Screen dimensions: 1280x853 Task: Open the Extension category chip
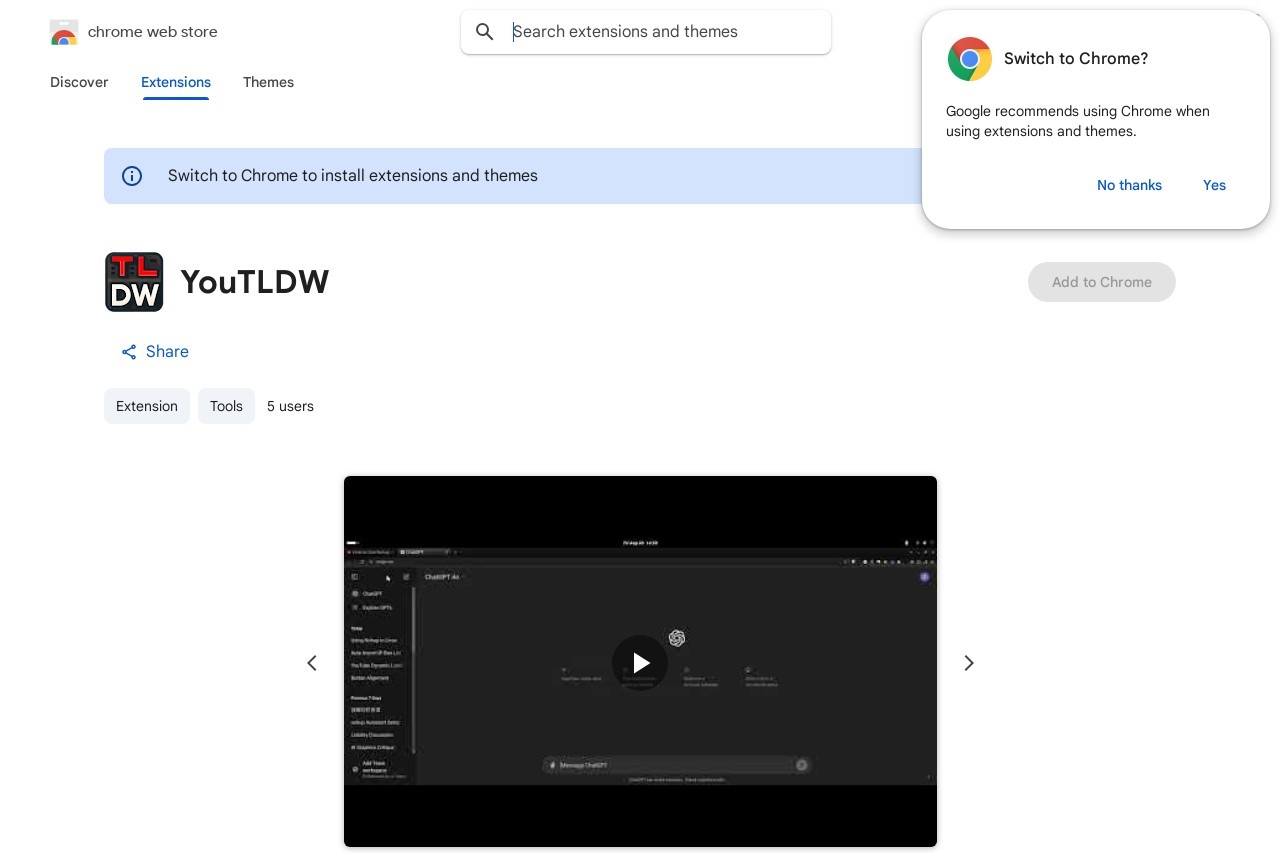point(147,406)
